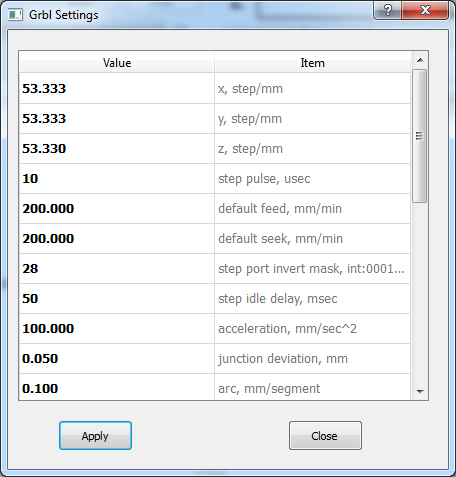
Task: Click the 'x, step/mm' item label
Action: [x=250, y=89]
